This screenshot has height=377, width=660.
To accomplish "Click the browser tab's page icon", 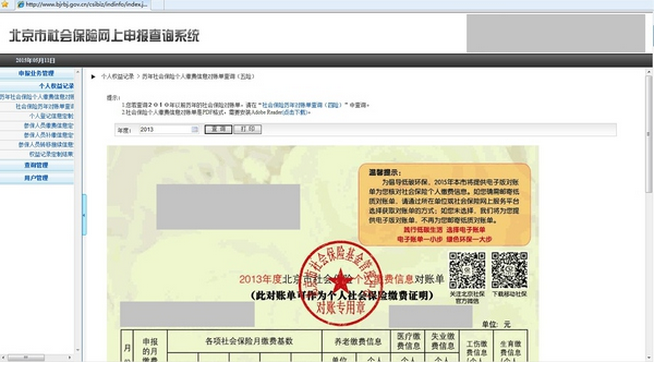I will click(21, 4).
